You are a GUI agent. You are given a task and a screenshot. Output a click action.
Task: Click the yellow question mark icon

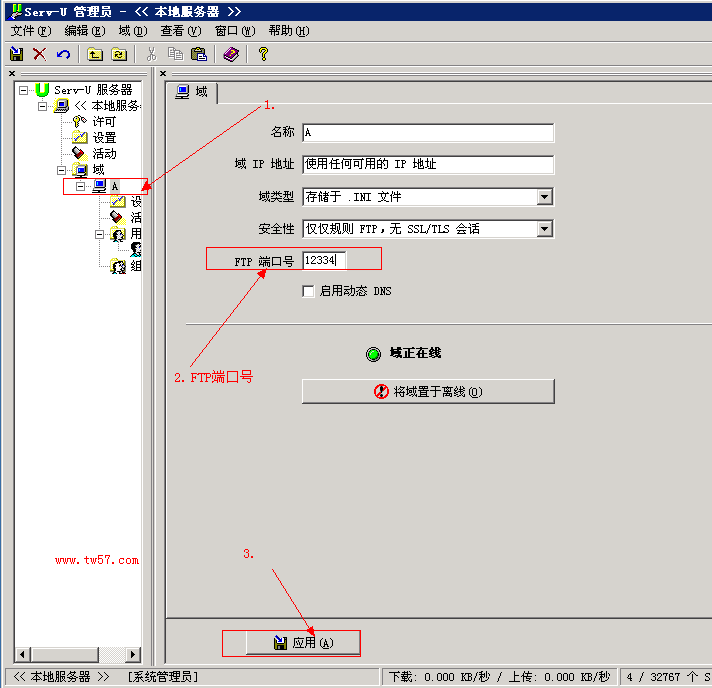pyautogui.click(x=264, y=54)
